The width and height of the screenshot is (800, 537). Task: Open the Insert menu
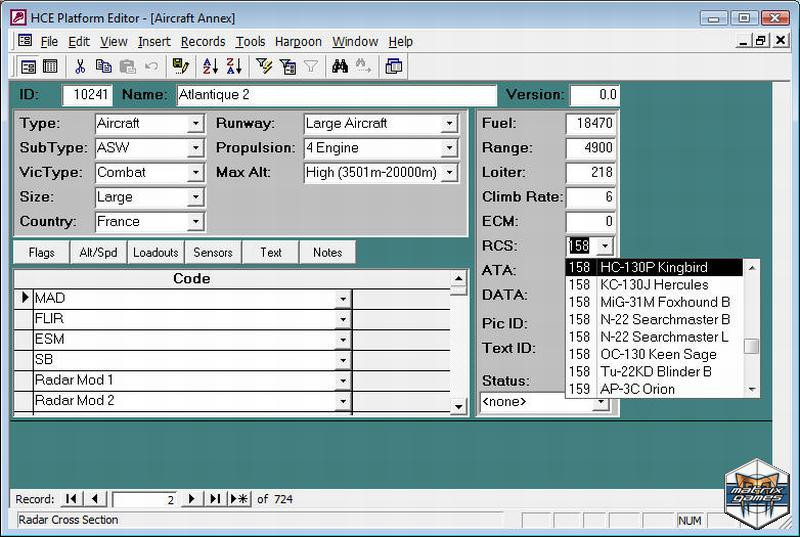(154, 41)
